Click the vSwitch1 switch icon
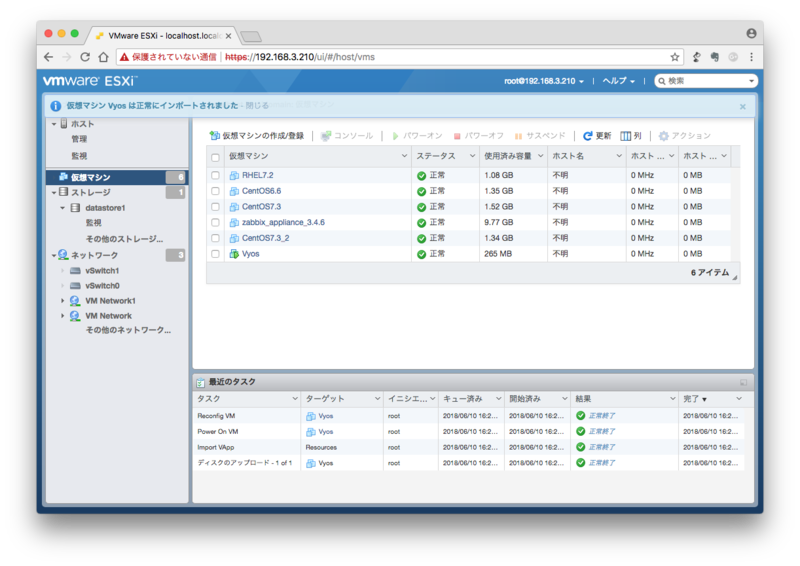The height and width of the screenshot is (566, 800). [x=76, y=270]
